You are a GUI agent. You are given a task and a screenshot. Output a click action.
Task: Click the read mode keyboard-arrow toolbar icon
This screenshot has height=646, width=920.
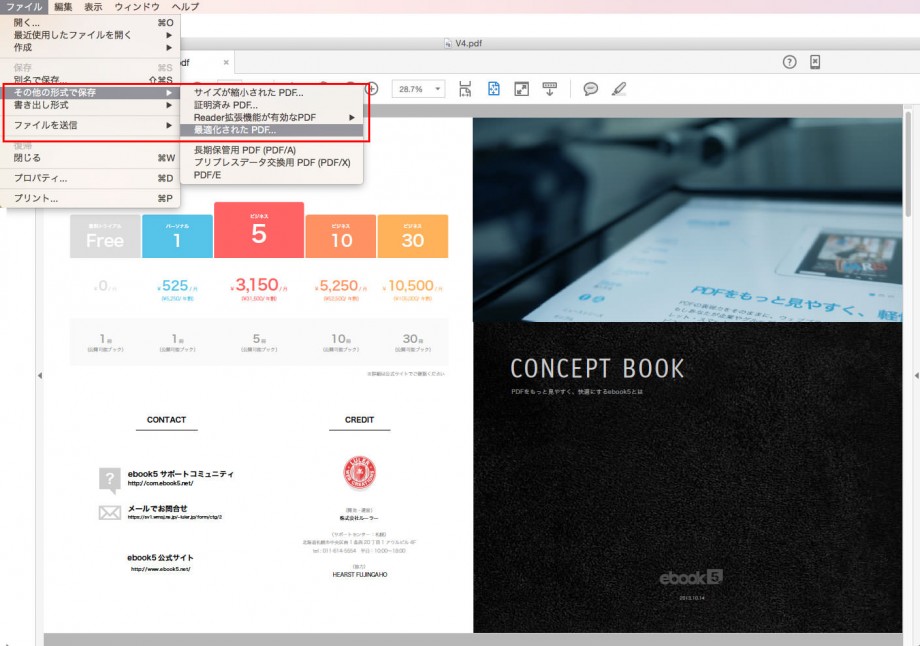click(549, 89)
